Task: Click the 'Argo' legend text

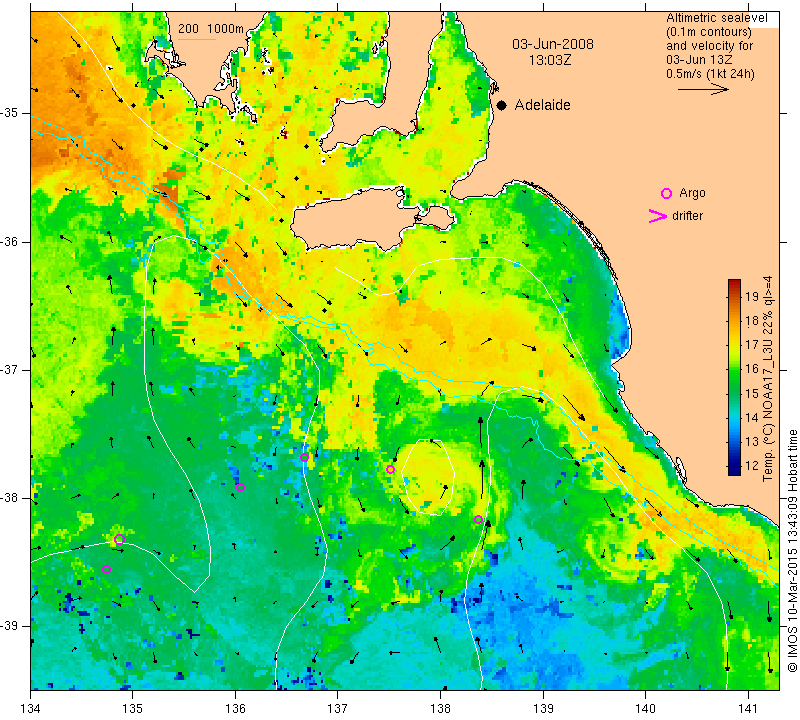Action: [692, 193]
